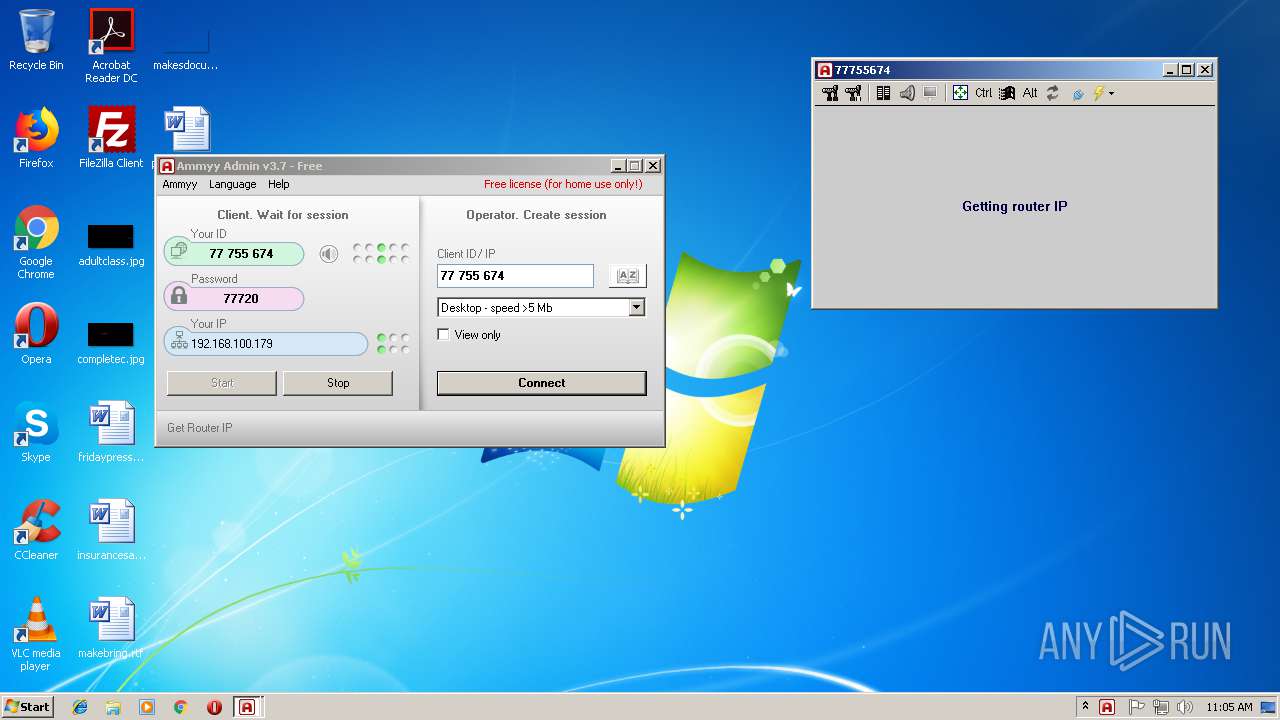The width and height of the screenshot is (1280, 720).
Task: Open Windows Explorer folder on taskbar
Action: tap(113, 707)
